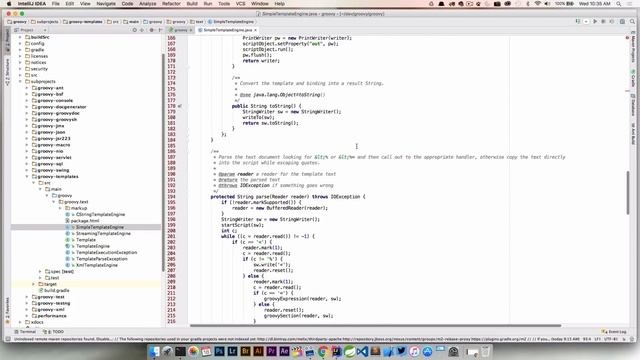Open the Analyze menu

[147, 4]
